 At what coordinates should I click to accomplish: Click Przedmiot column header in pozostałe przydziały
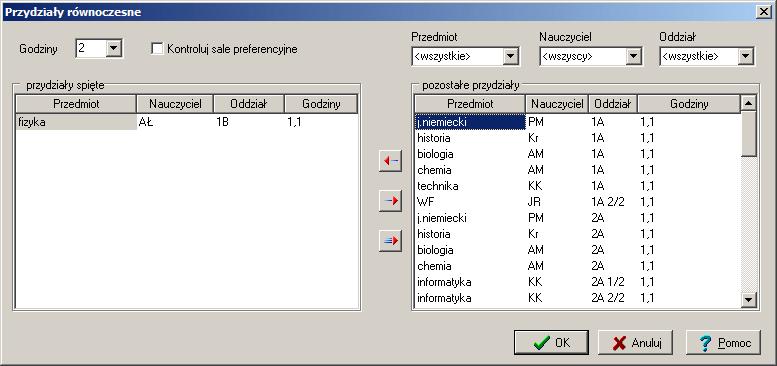[470, 104]
